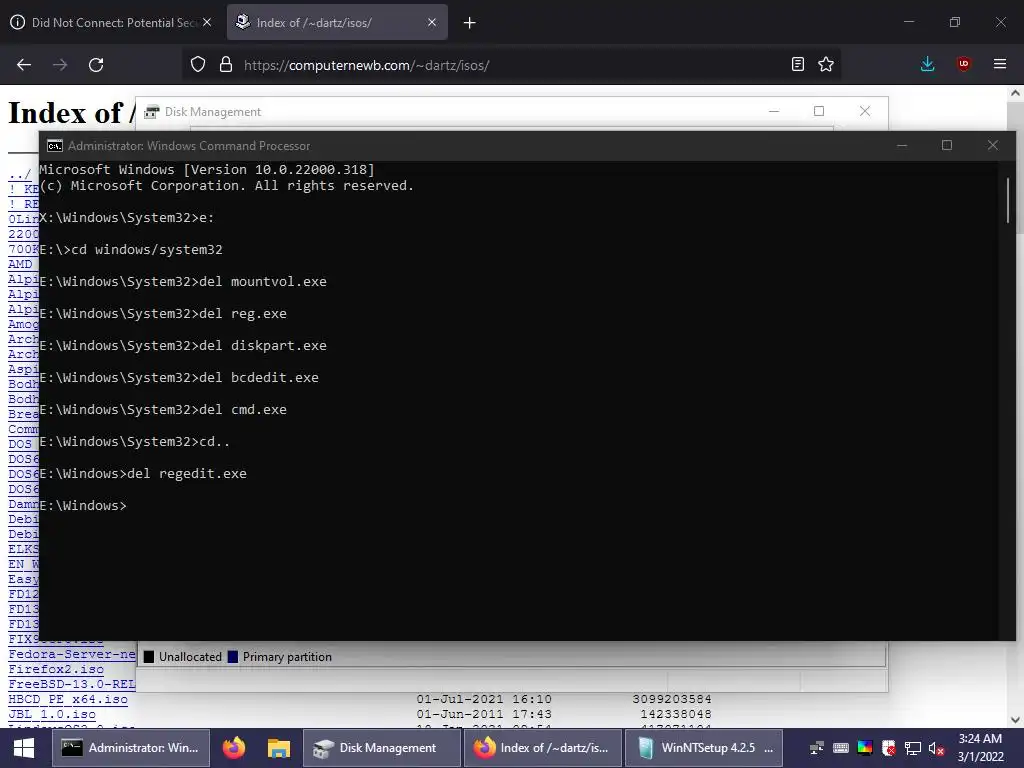Viewport: 1024px width, 768px height.
Task: Open the Firefox downloads panel
Action: (x=927, y=64)
